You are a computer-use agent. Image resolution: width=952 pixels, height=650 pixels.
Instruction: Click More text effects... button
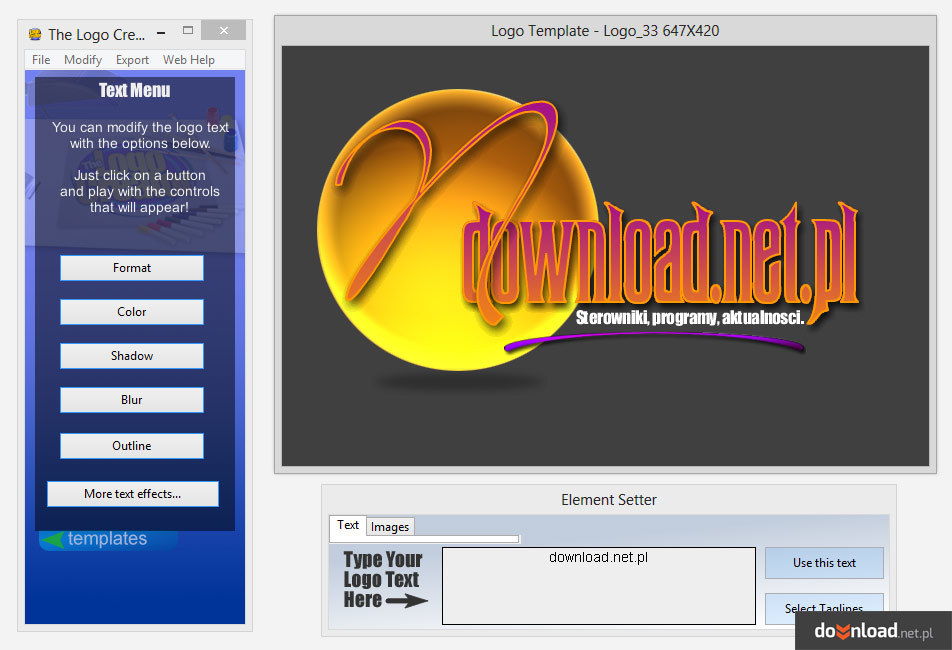(x=133, y=494)
